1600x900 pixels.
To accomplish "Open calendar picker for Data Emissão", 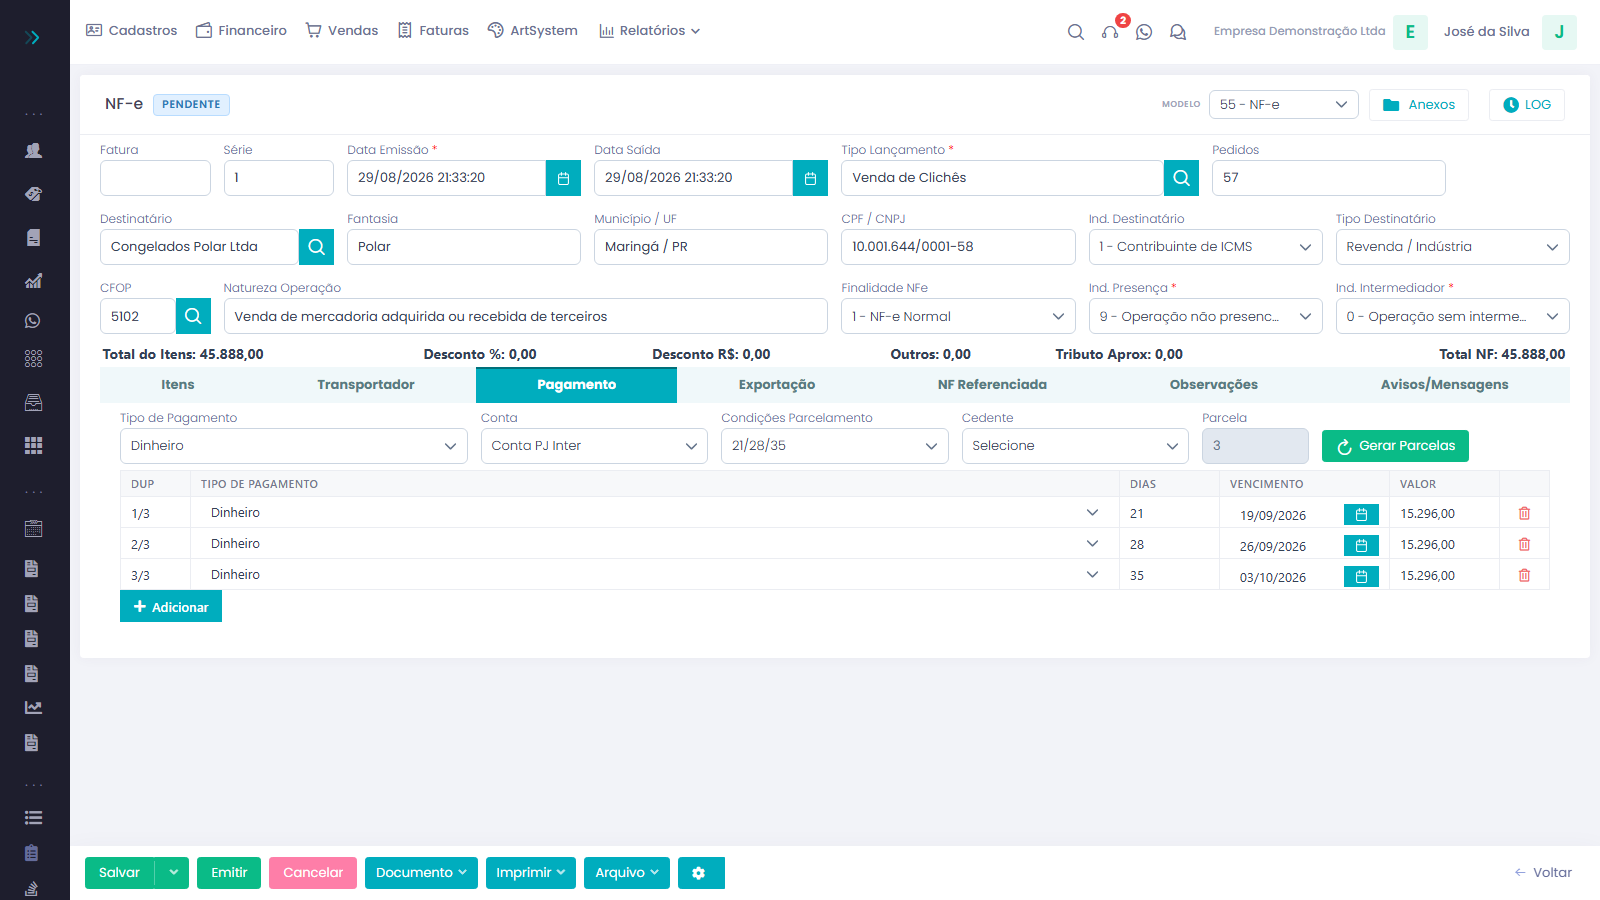I will pyautogui.click(x=563, y=178).
